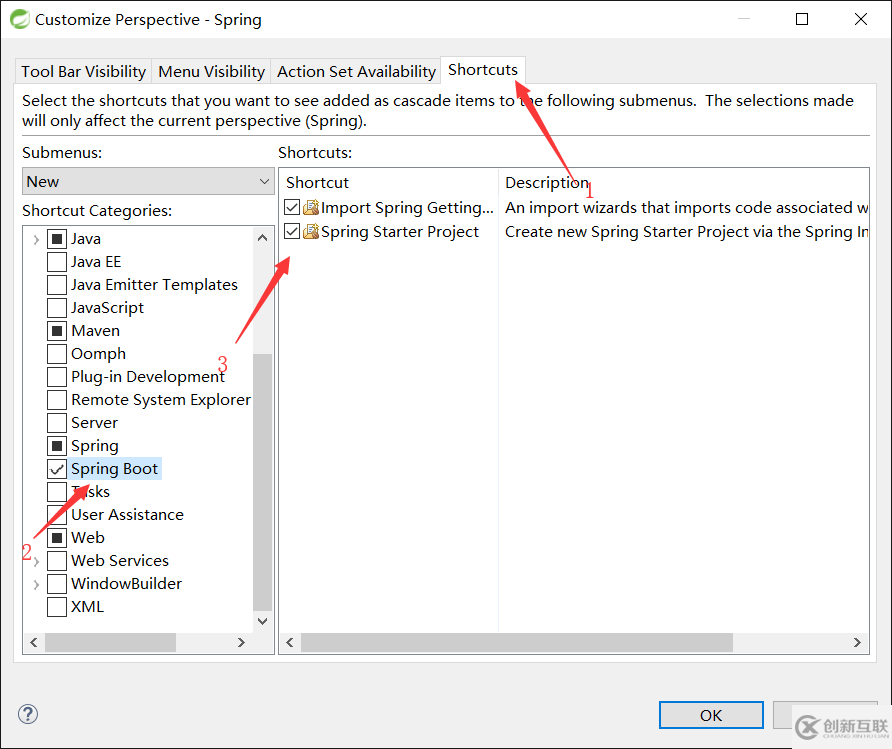Enable the User Assistance checkbox

pyautogui.click(x=57, y=515)
